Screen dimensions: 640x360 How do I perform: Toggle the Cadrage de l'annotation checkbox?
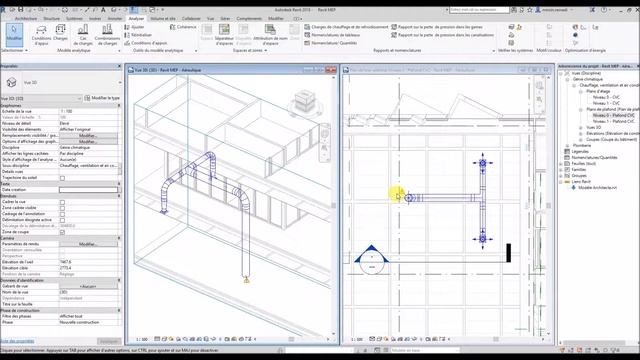tap(62, 214)
